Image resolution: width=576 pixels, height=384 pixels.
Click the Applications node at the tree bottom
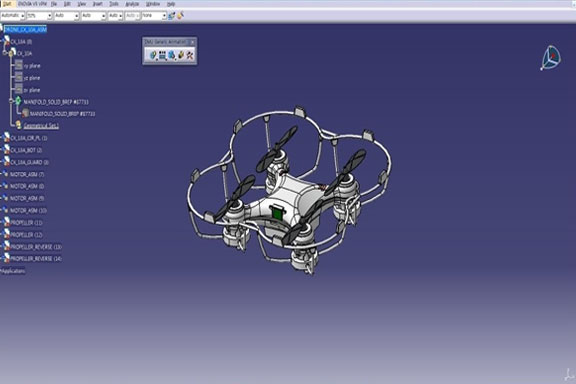13,271
